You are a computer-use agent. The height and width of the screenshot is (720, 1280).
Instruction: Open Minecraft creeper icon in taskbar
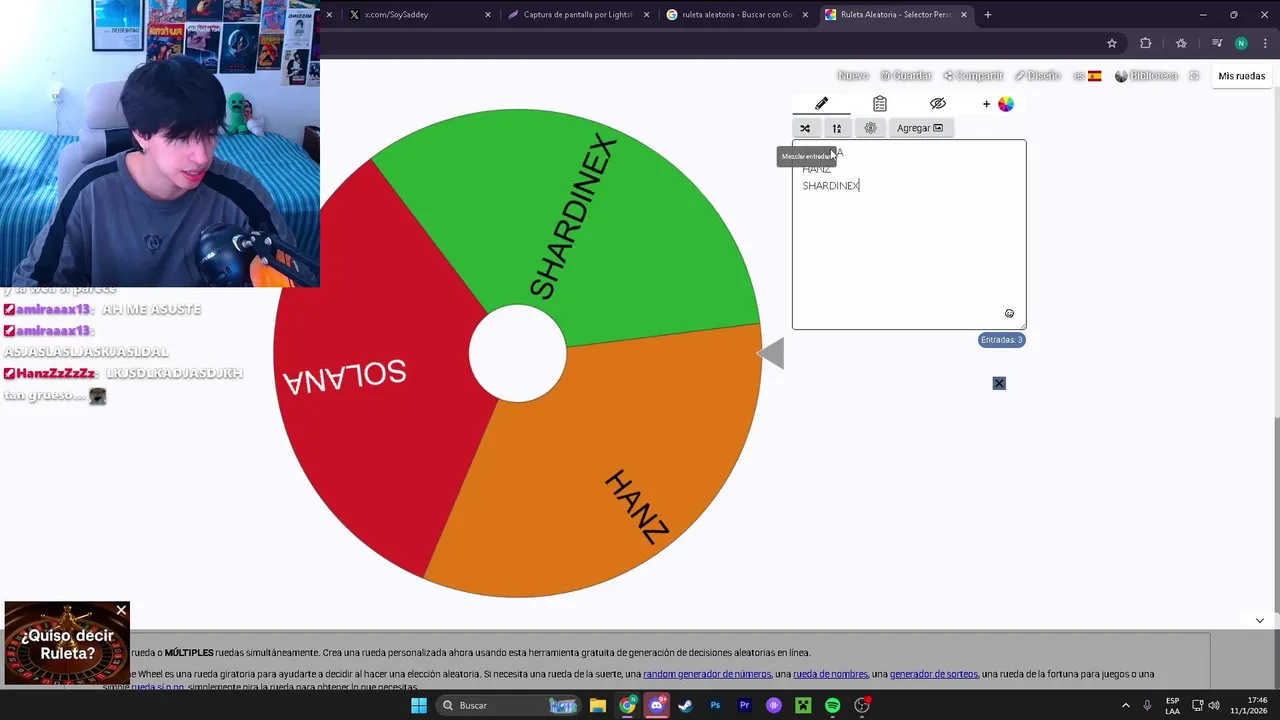pos(803,705)
